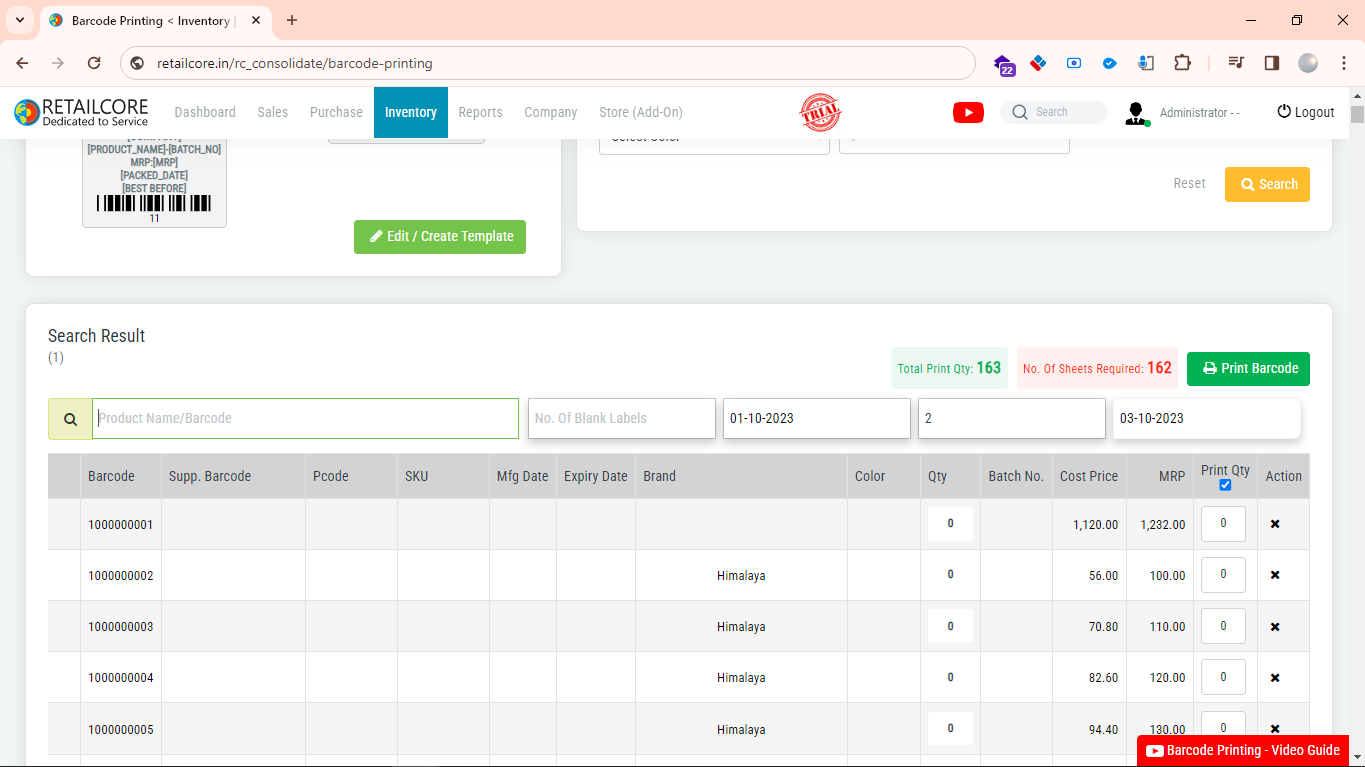
Task: Click barcode cell 1000000004
Action: click(121, 678)
